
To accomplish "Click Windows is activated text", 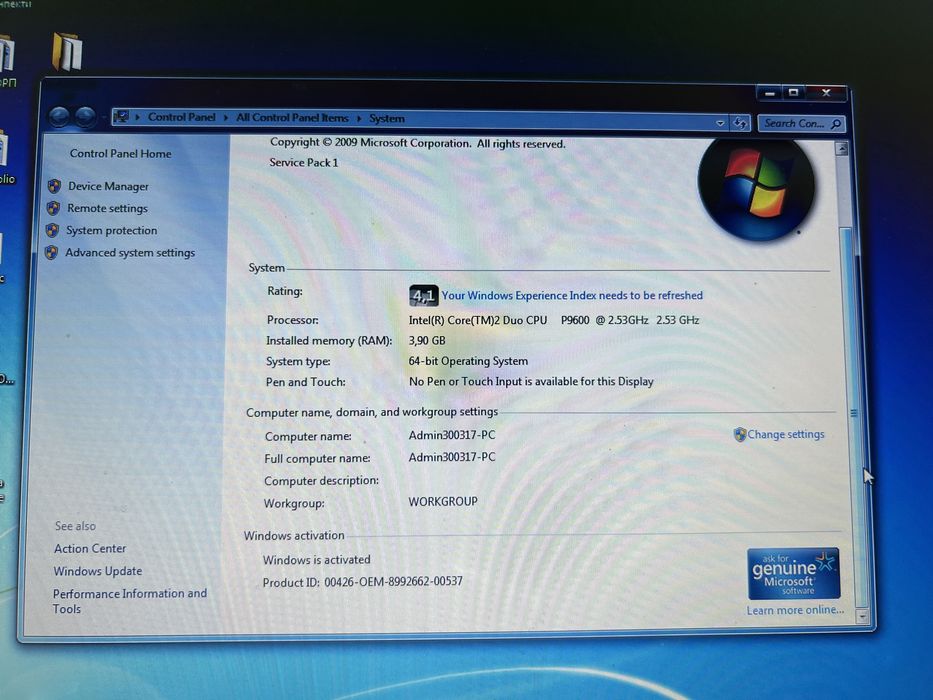I will (317, 560).
